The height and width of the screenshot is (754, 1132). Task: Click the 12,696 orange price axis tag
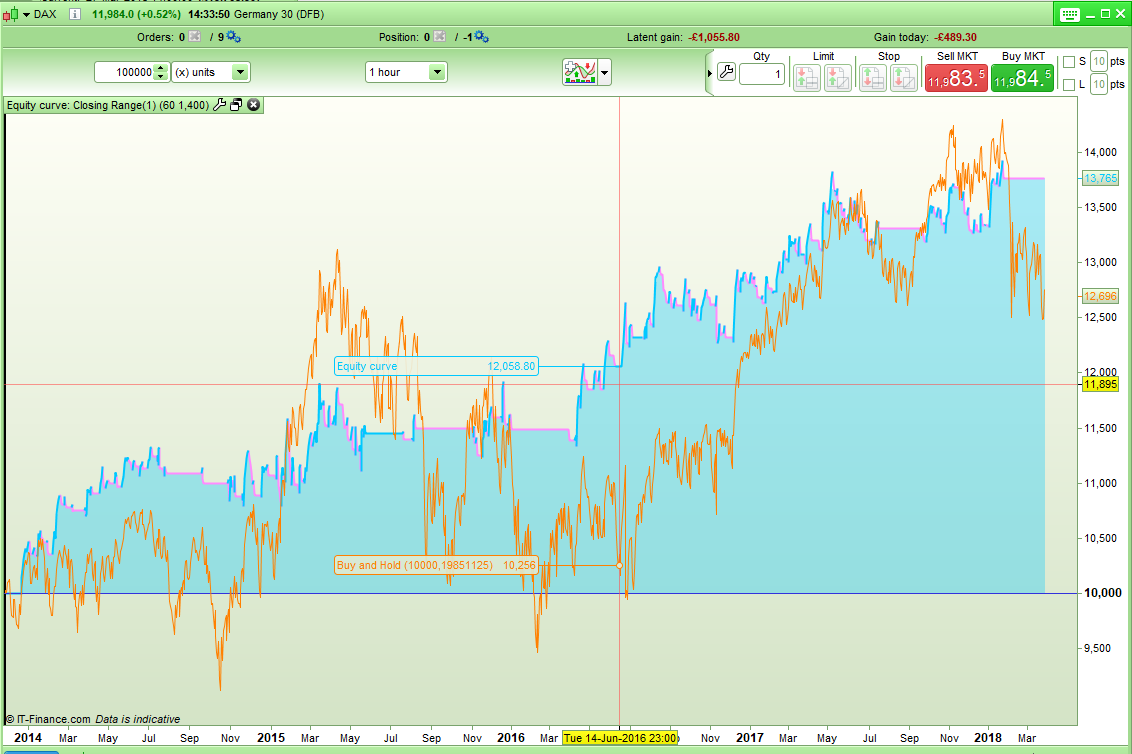tap(1100, 296)
